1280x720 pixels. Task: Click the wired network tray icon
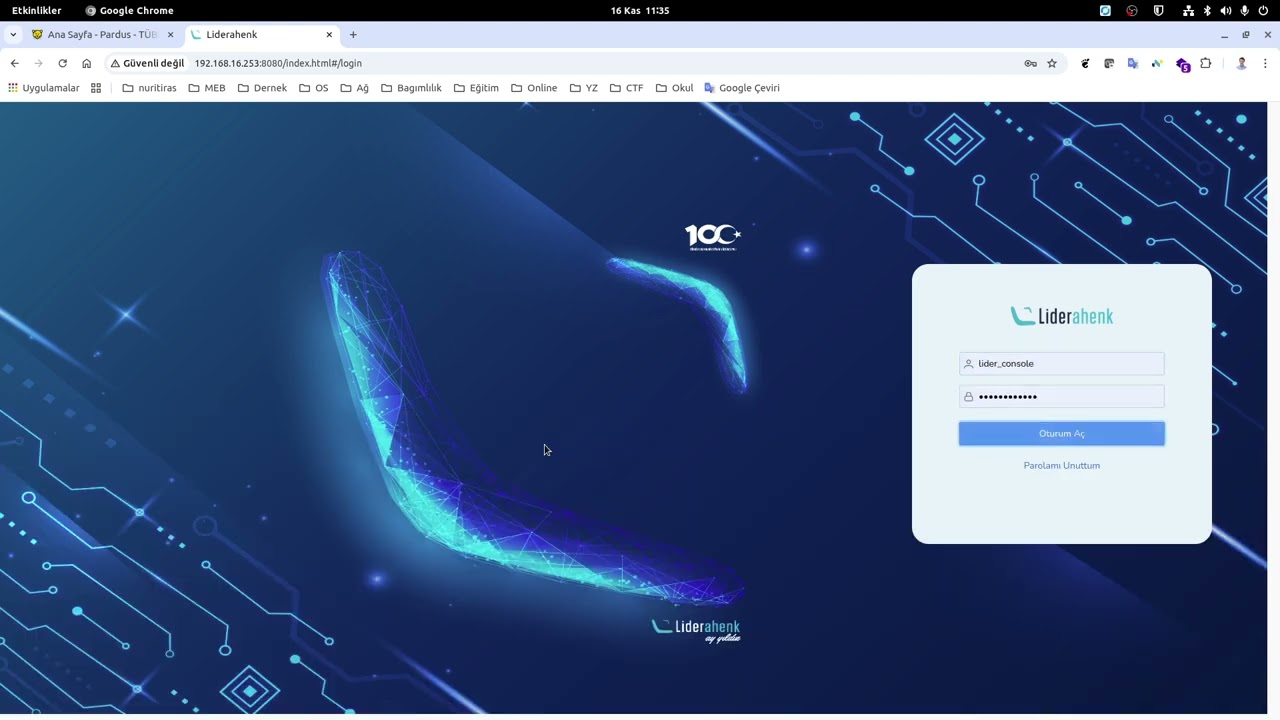point(1188,10)
